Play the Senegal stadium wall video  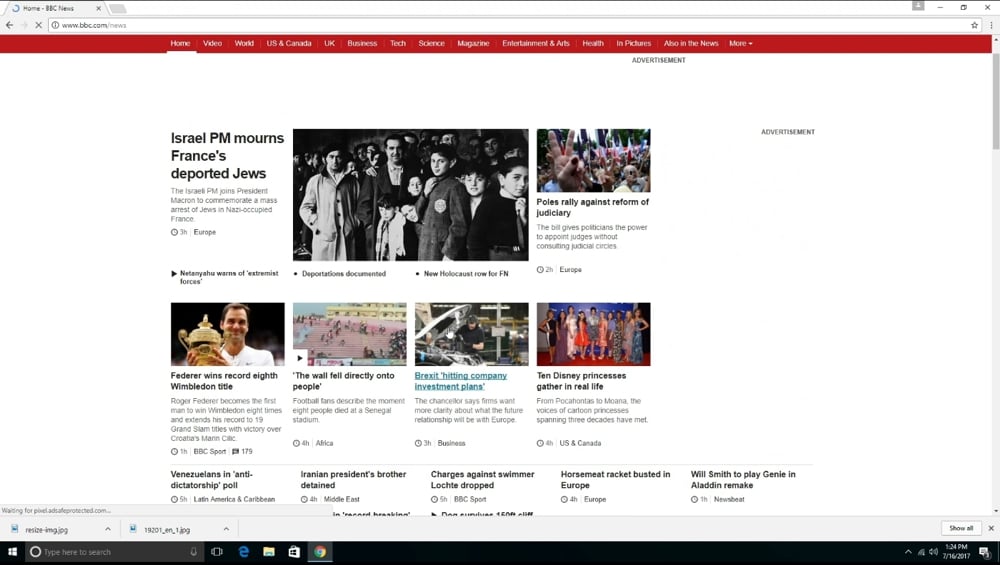(300, 358)
